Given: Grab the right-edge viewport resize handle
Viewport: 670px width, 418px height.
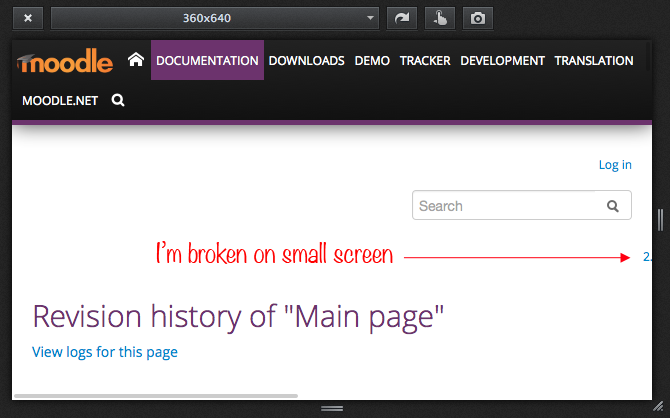Looking at the screenshot, I should click(x=661, y=220).
